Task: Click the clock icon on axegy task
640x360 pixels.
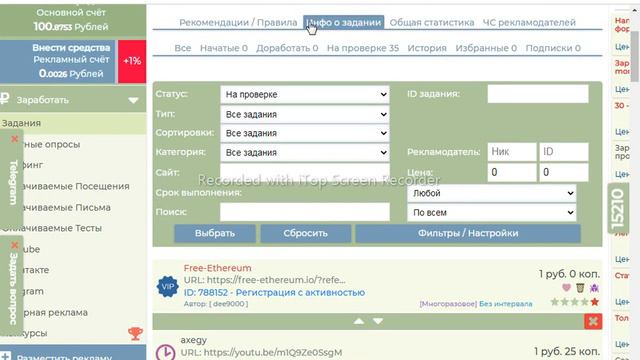Action: [165, 352]
